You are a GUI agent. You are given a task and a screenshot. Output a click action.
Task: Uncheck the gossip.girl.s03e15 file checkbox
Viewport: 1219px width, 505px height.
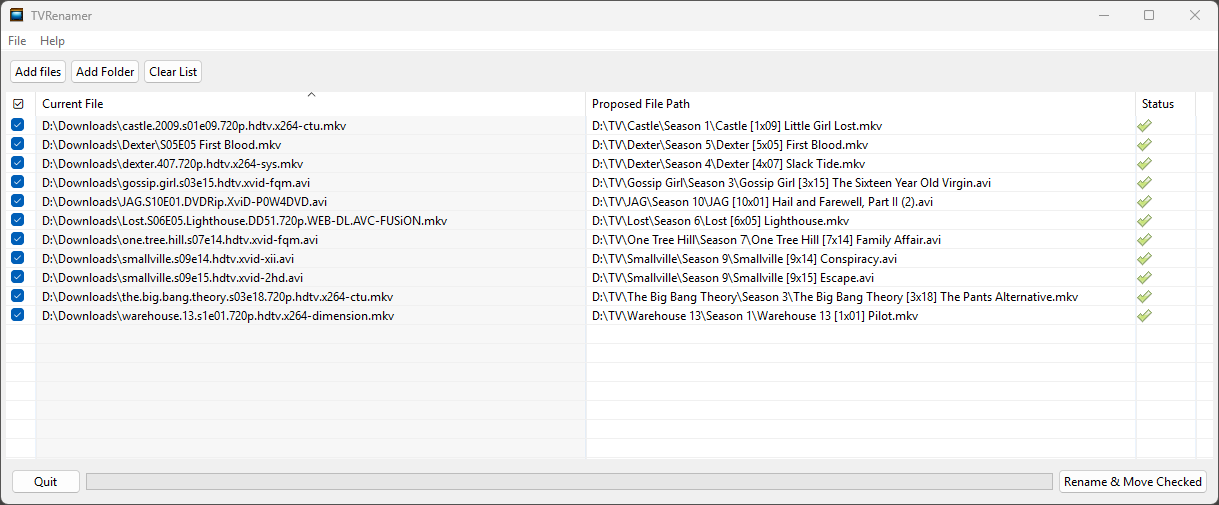[x=18, y=183]
